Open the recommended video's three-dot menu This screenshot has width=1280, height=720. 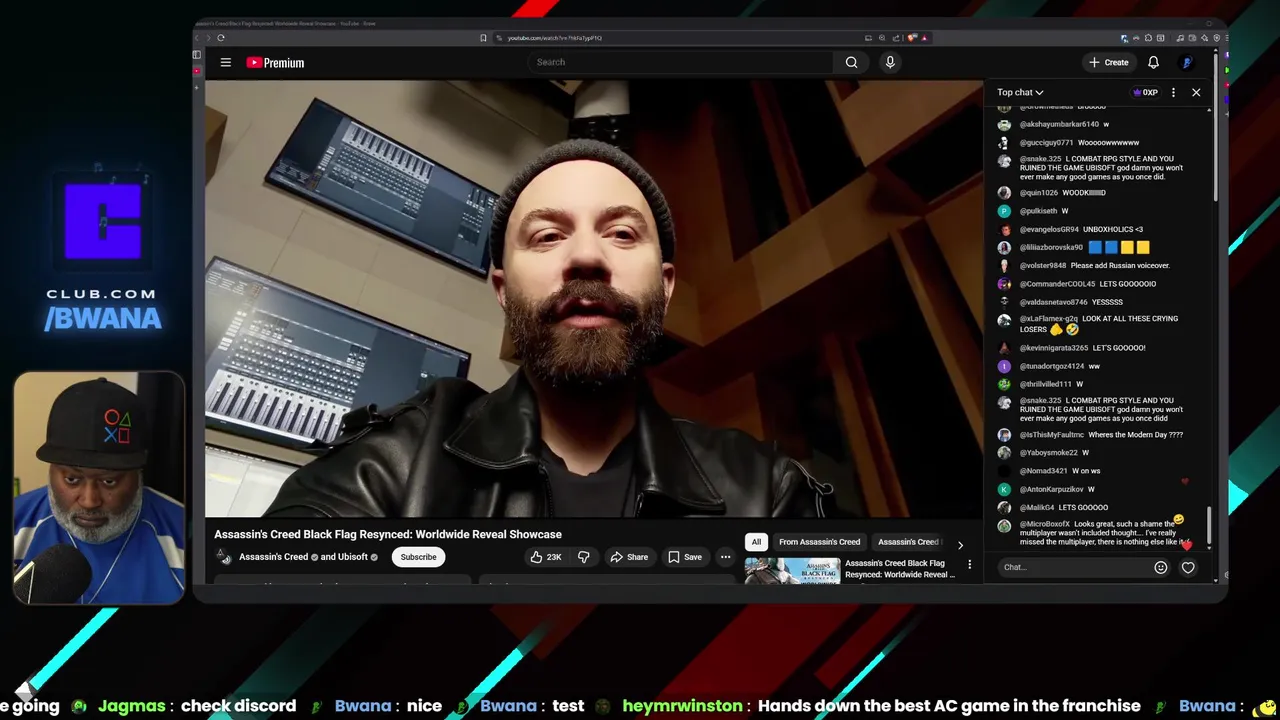tap(969, 565)
